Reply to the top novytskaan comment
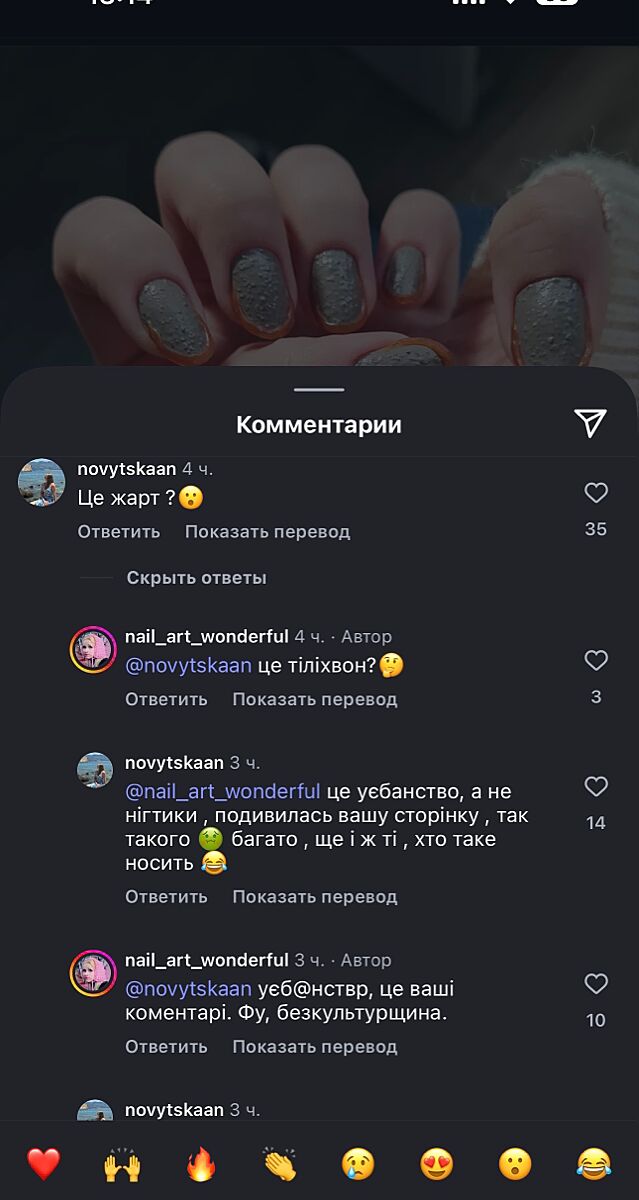 click(119, 531)
